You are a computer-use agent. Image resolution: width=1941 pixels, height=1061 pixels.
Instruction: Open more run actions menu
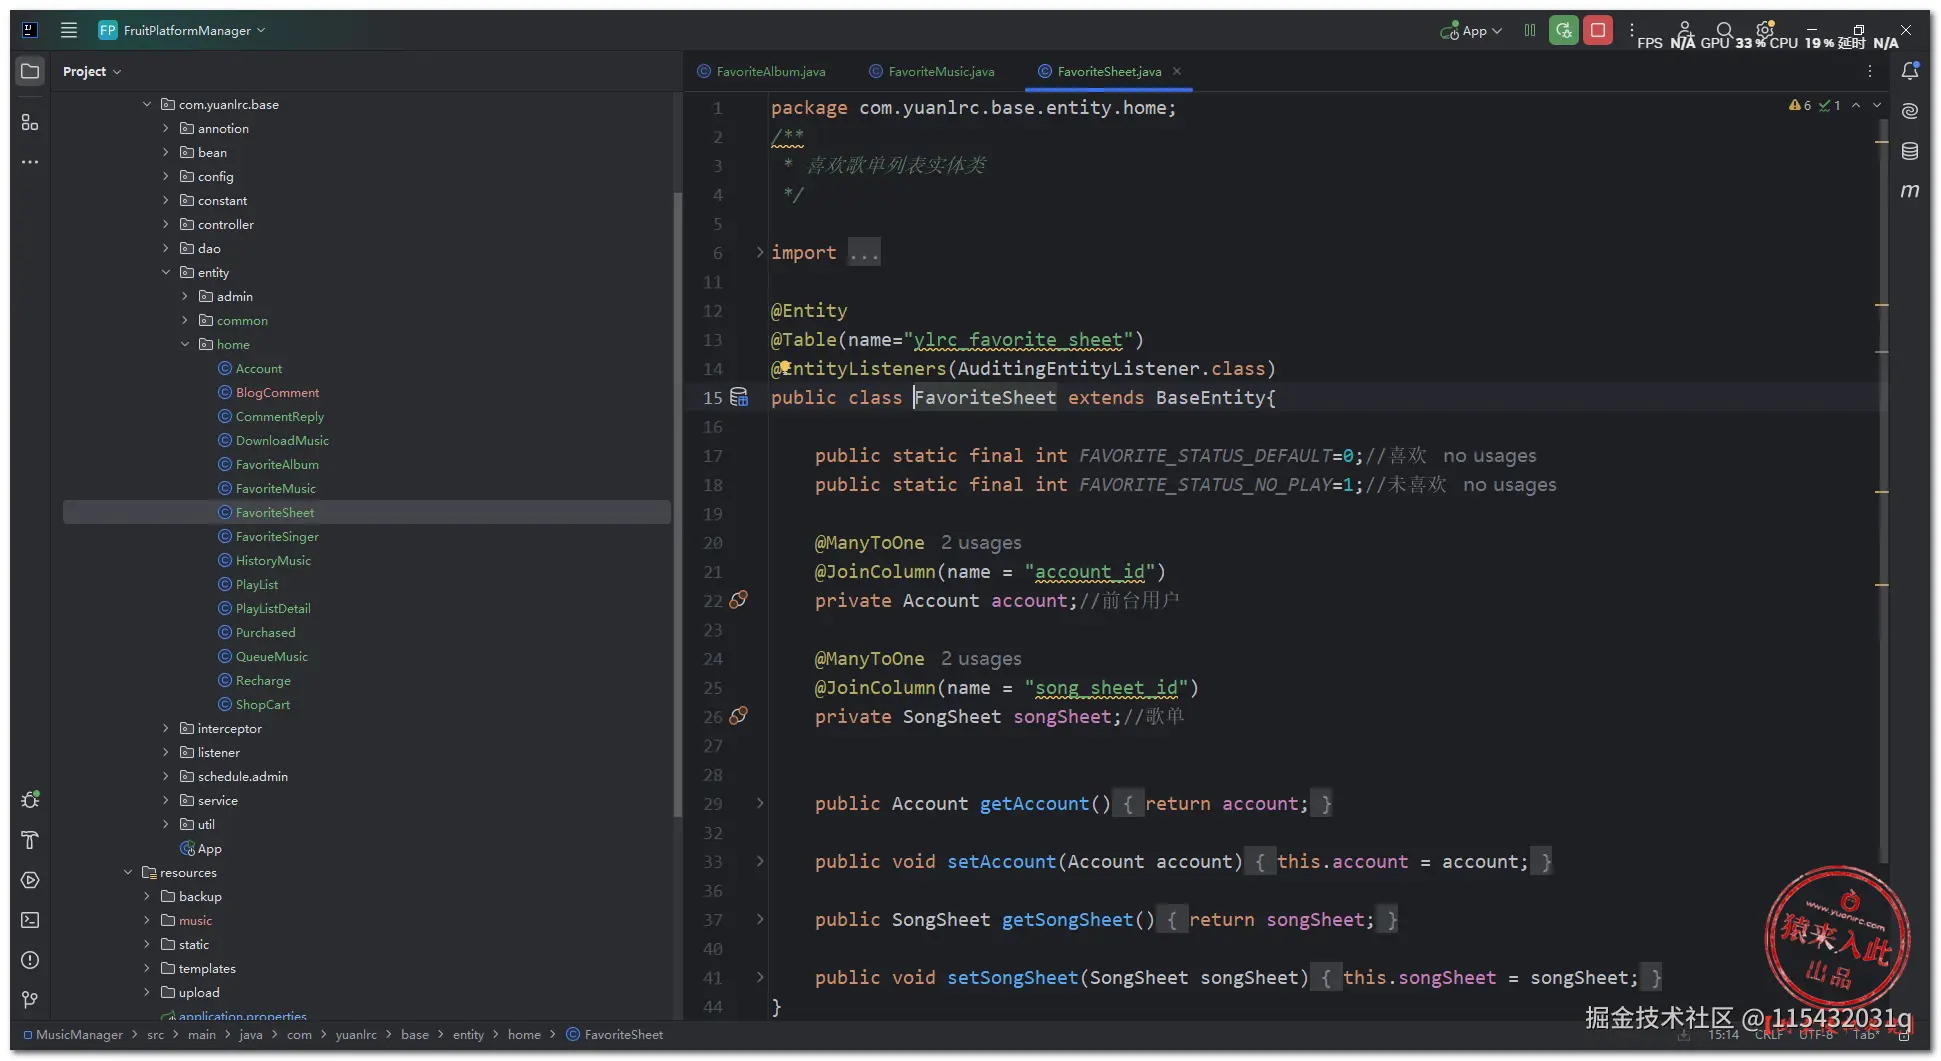click(1631, 31)
